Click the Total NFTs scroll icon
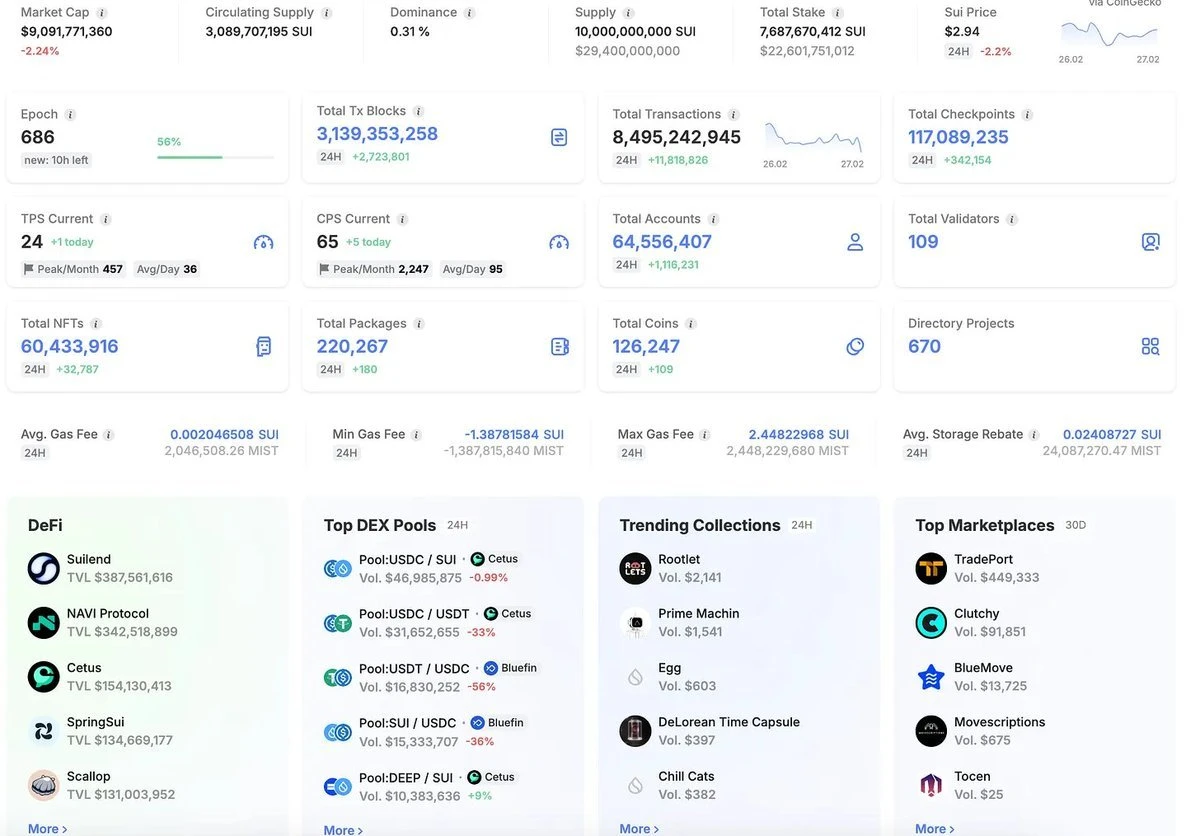This screenshot has width=1200, height=836. pyautogui.click(x=263, y=347)
